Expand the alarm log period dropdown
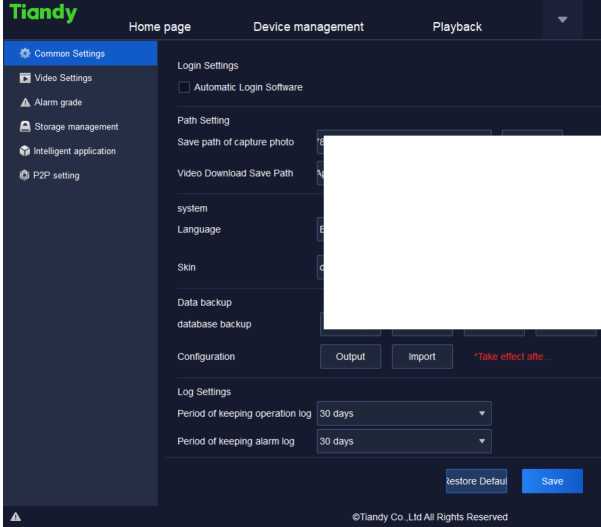 click(x=404, y=441)
